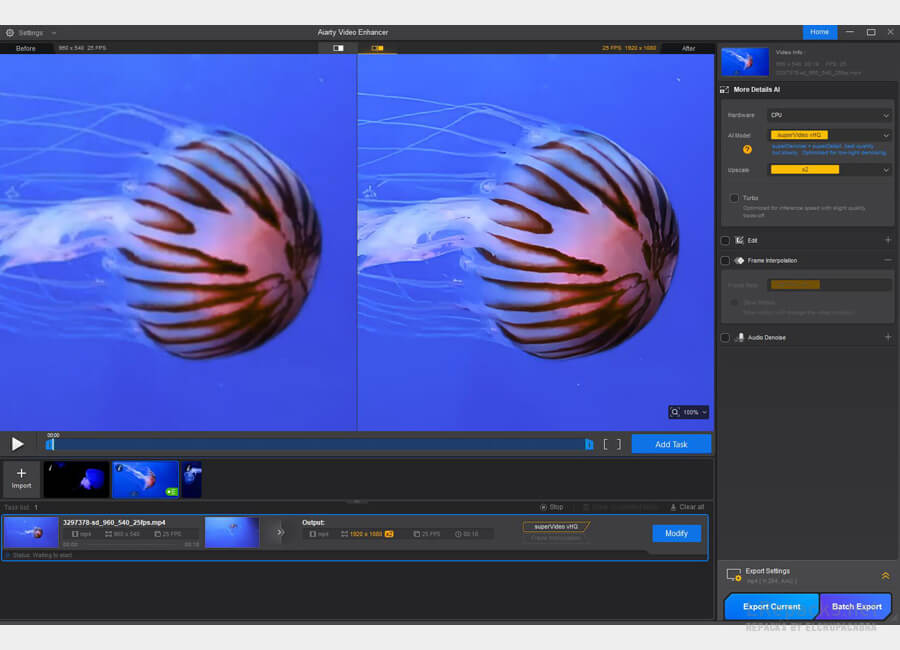Set trim start bracket marker
This screenshot has width=900, height=650.
coord(605,444)
